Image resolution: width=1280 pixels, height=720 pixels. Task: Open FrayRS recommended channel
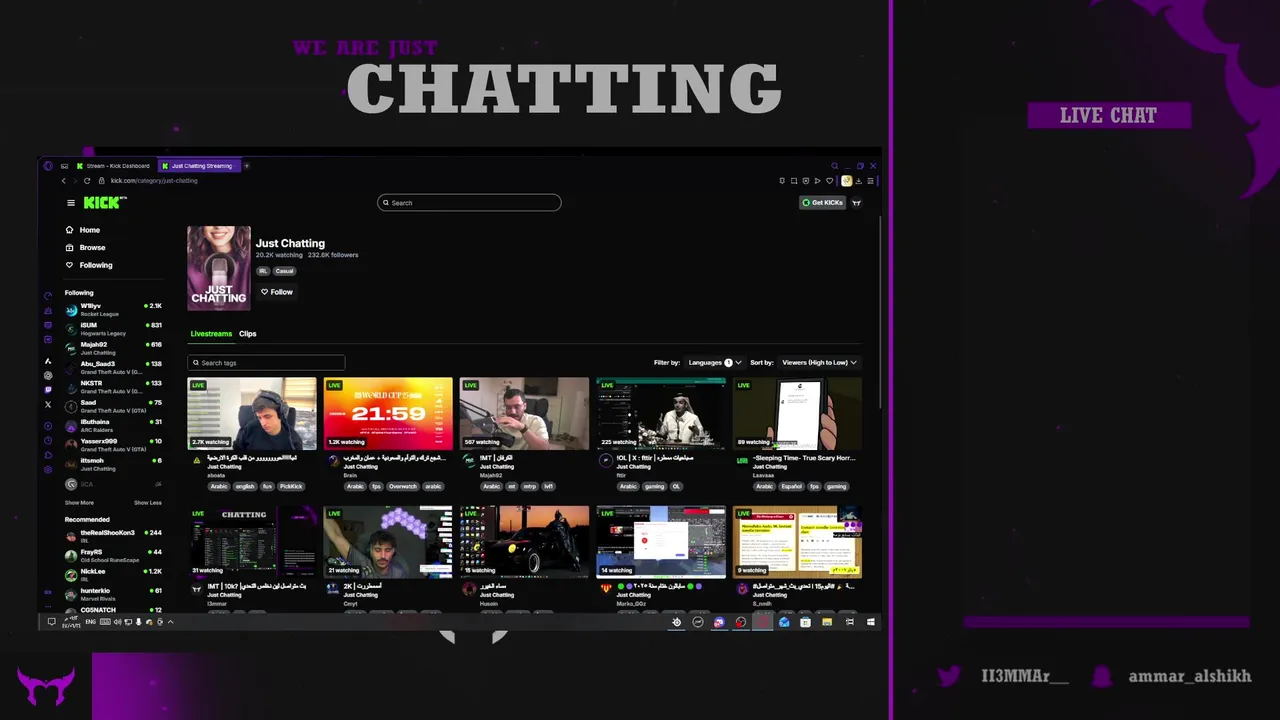113,555
